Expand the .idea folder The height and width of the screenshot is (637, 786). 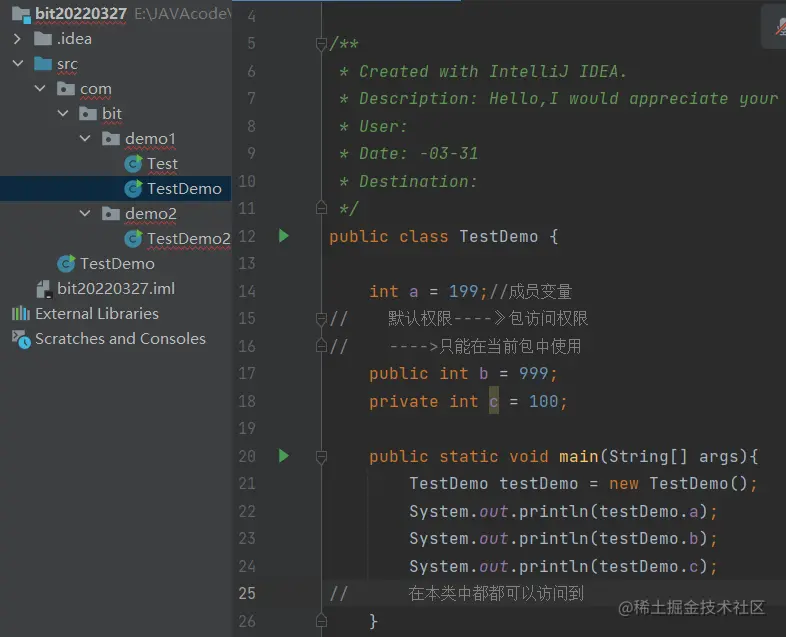[x=18, y=39]
